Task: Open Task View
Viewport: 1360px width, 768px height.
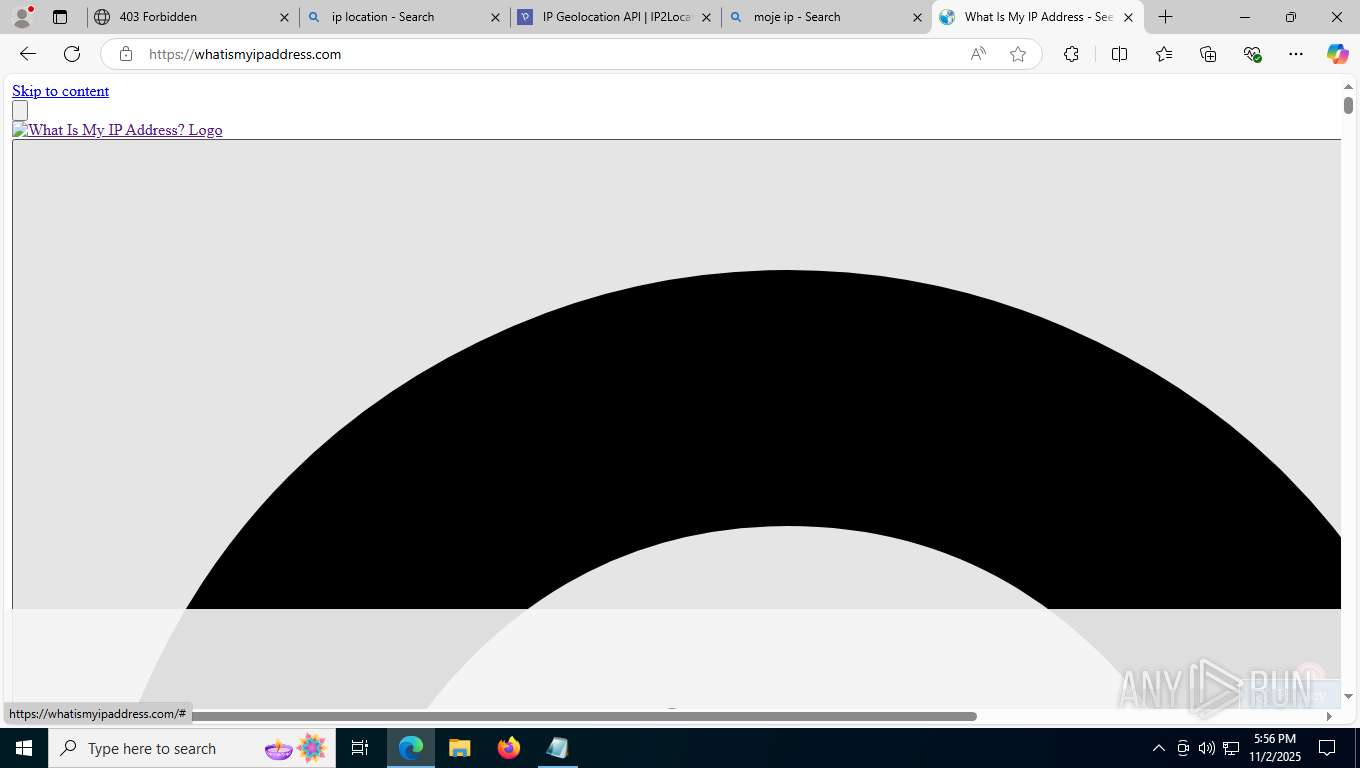Action: click(x=360, y=748)
